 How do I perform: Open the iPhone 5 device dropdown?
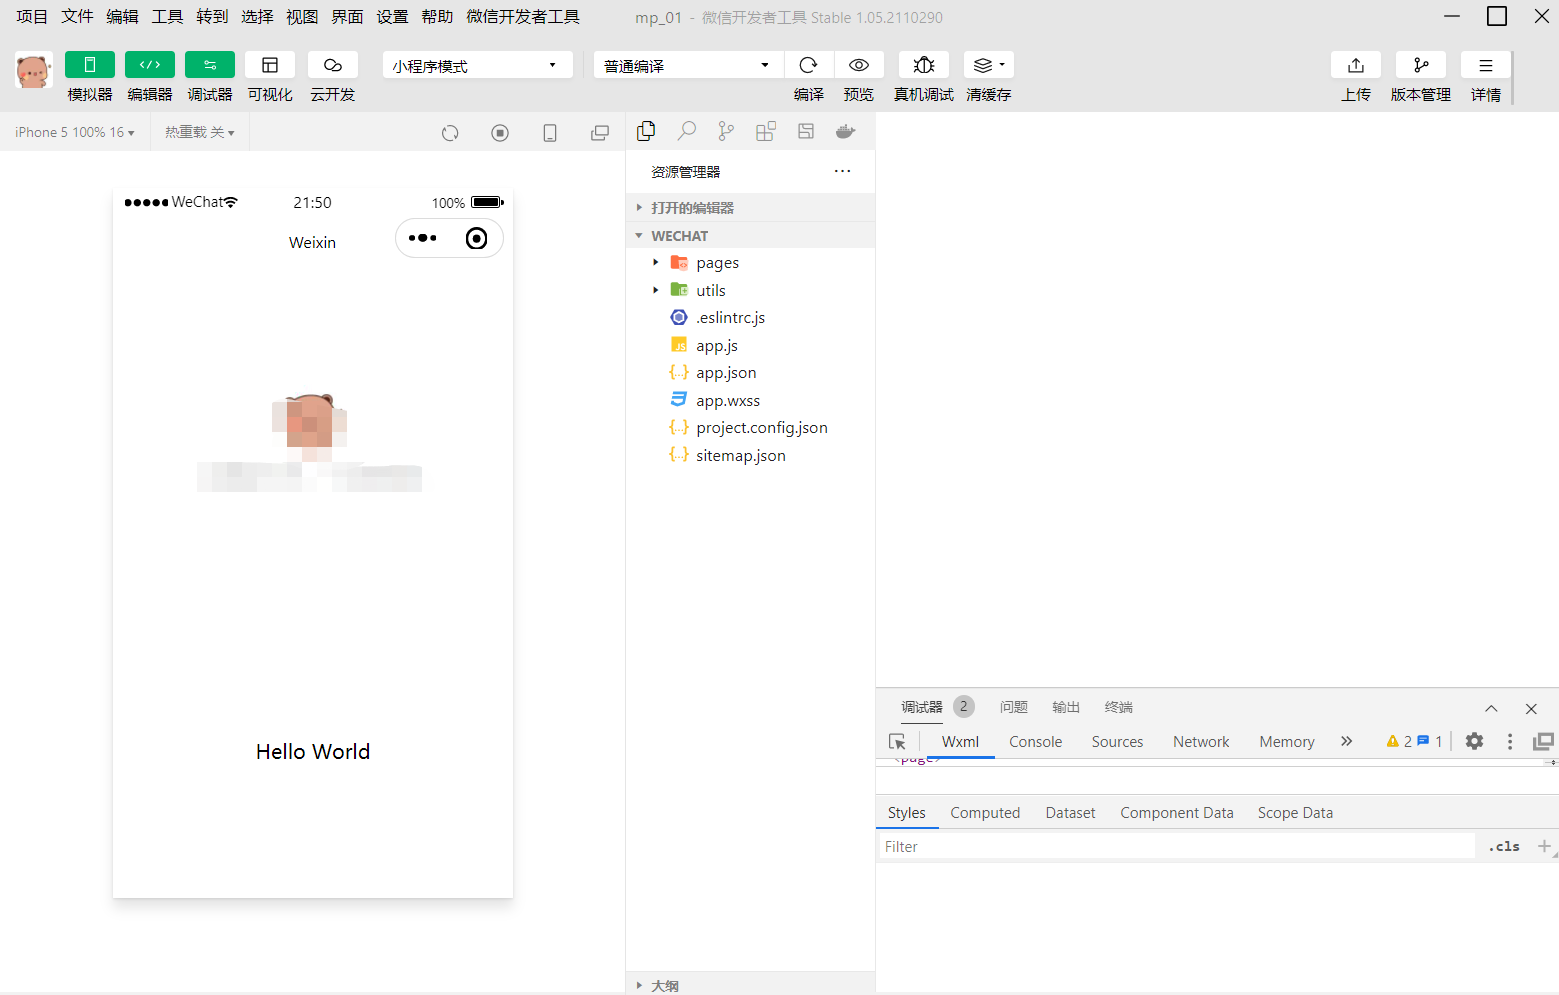pos(75,132)
